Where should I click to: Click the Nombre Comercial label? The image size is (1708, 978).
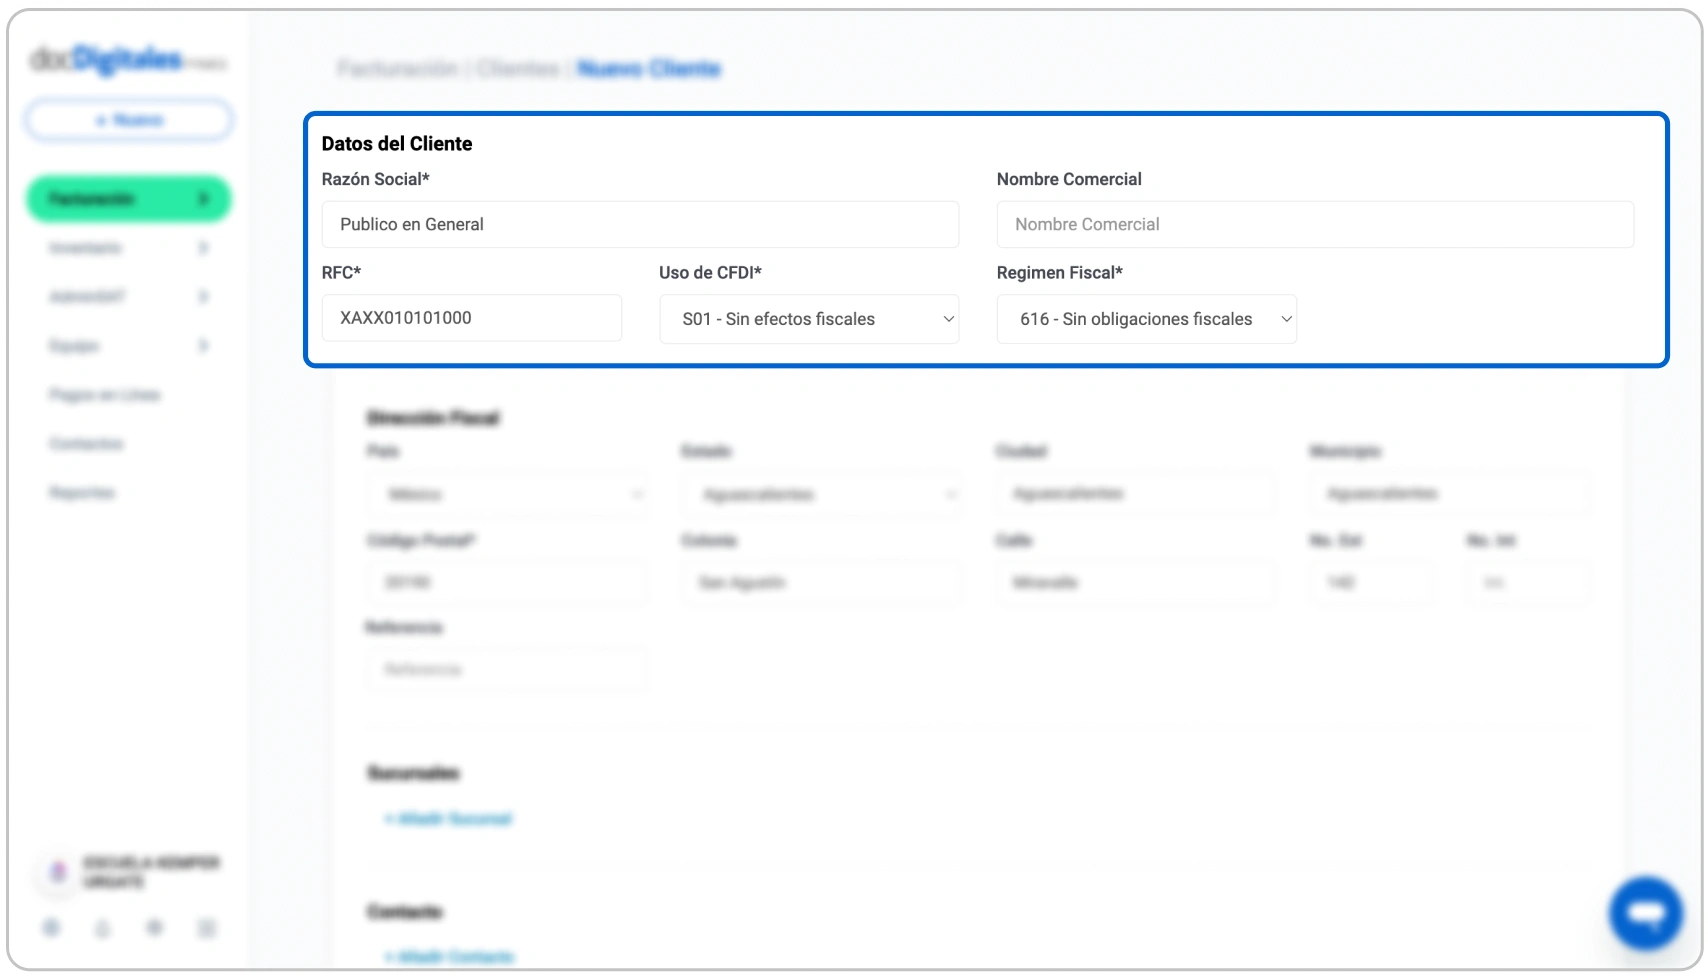coord(1069,179)
